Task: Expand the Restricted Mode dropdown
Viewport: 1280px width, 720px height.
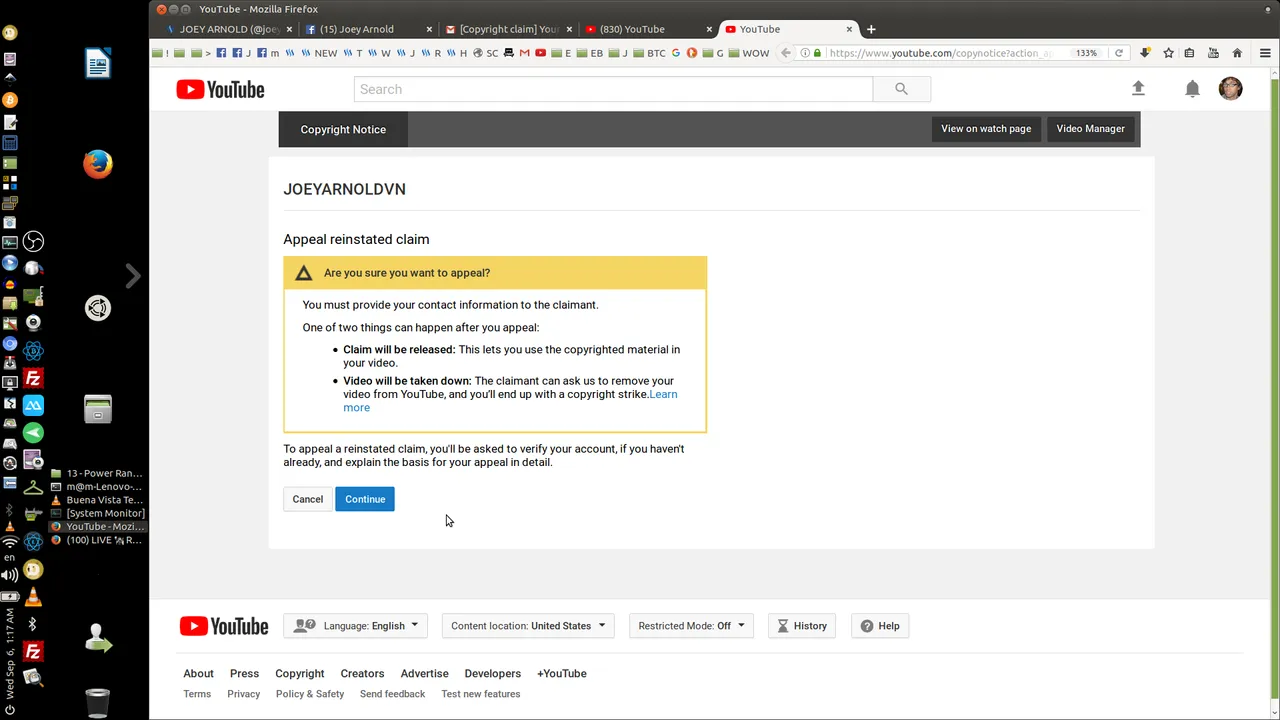Action: coord(691,626)
